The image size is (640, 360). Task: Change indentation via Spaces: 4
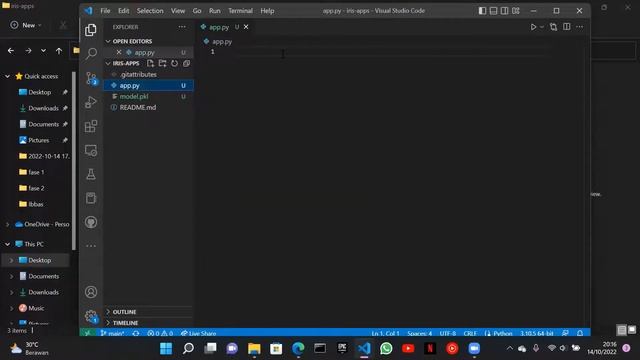coord(419,333)
